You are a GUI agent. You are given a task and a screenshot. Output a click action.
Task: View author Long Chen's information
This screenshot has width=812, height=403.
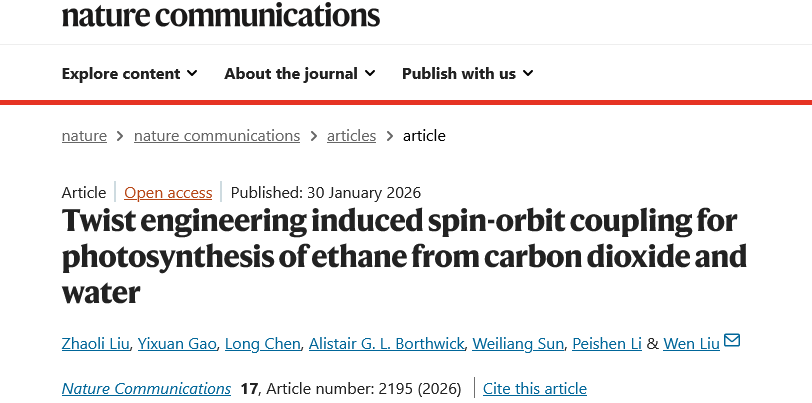(x=263, y=343)
